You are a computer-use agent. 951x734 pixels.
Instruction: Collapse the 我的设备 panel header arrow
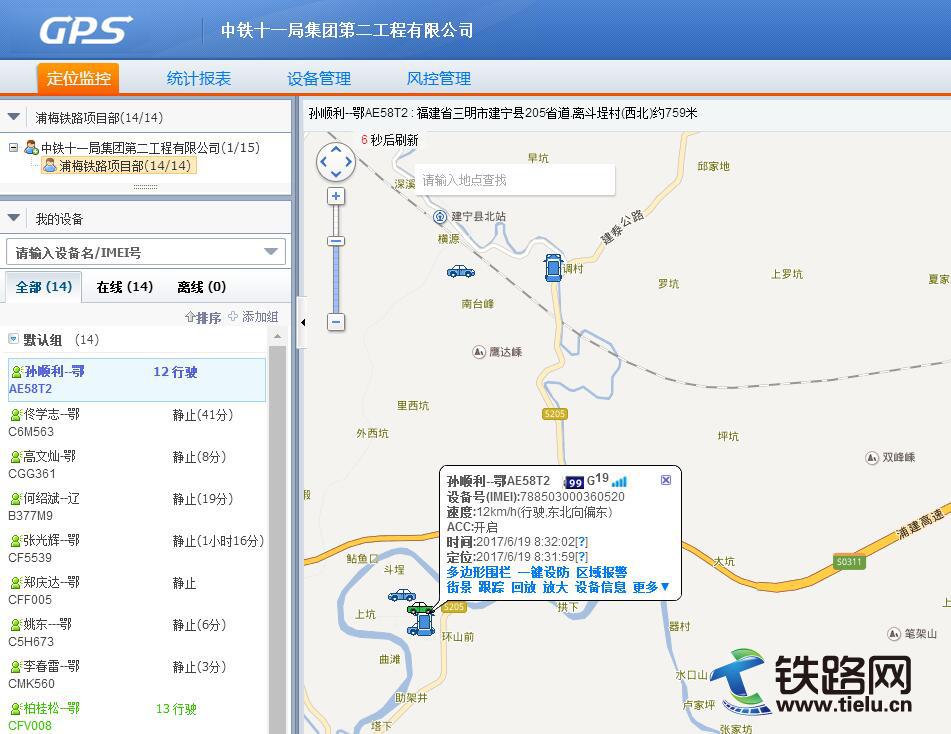pos(14,218)
